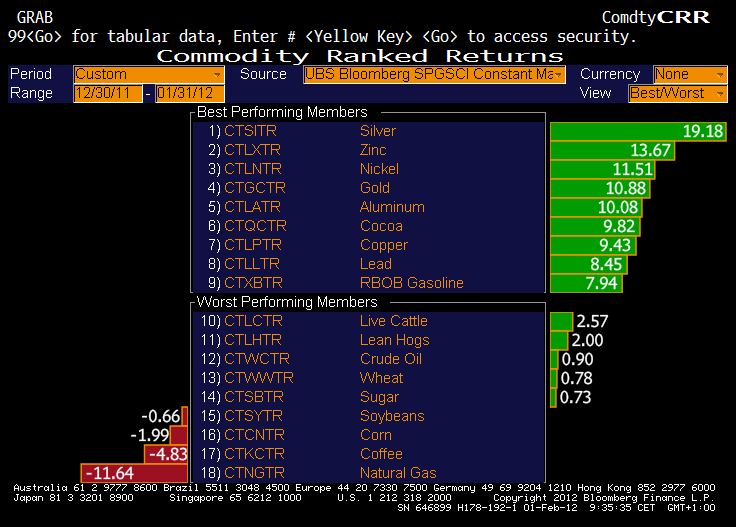
Task: Click the Aluminum commodity name
Action: click(x=392, y=207)
